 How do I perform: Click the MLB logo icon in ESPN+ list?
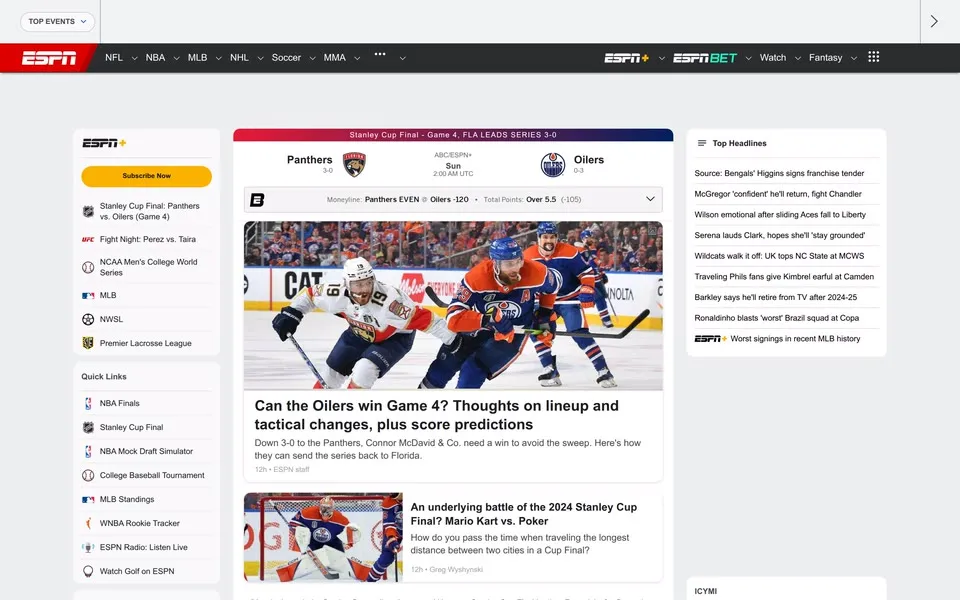point(88,295)
